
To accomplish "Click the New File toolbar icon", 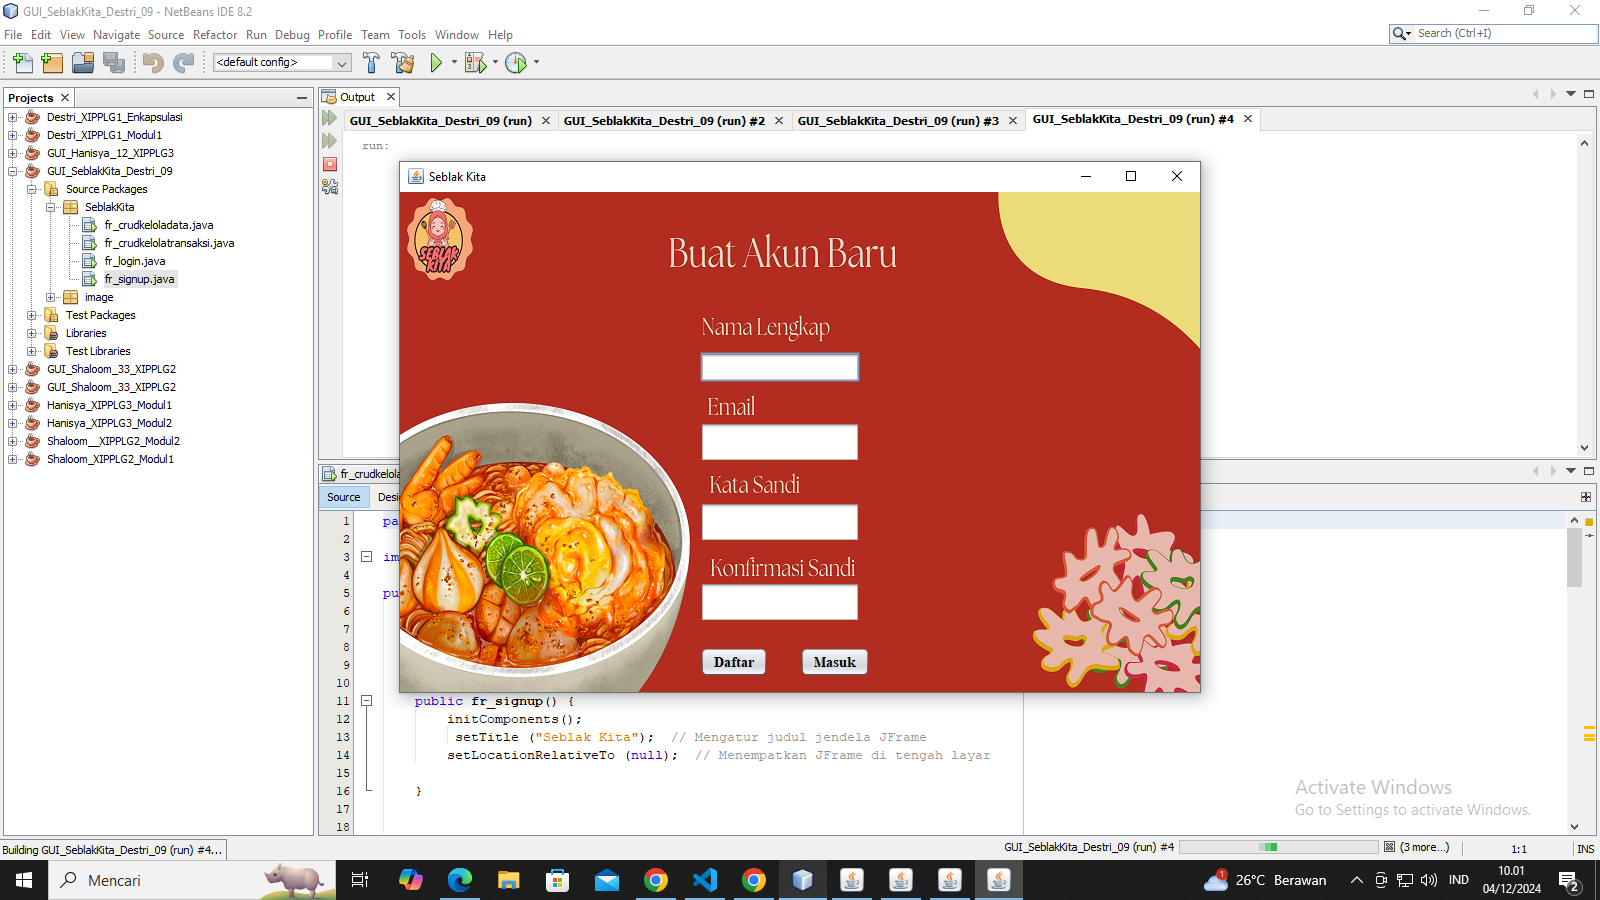I will 22,63.
